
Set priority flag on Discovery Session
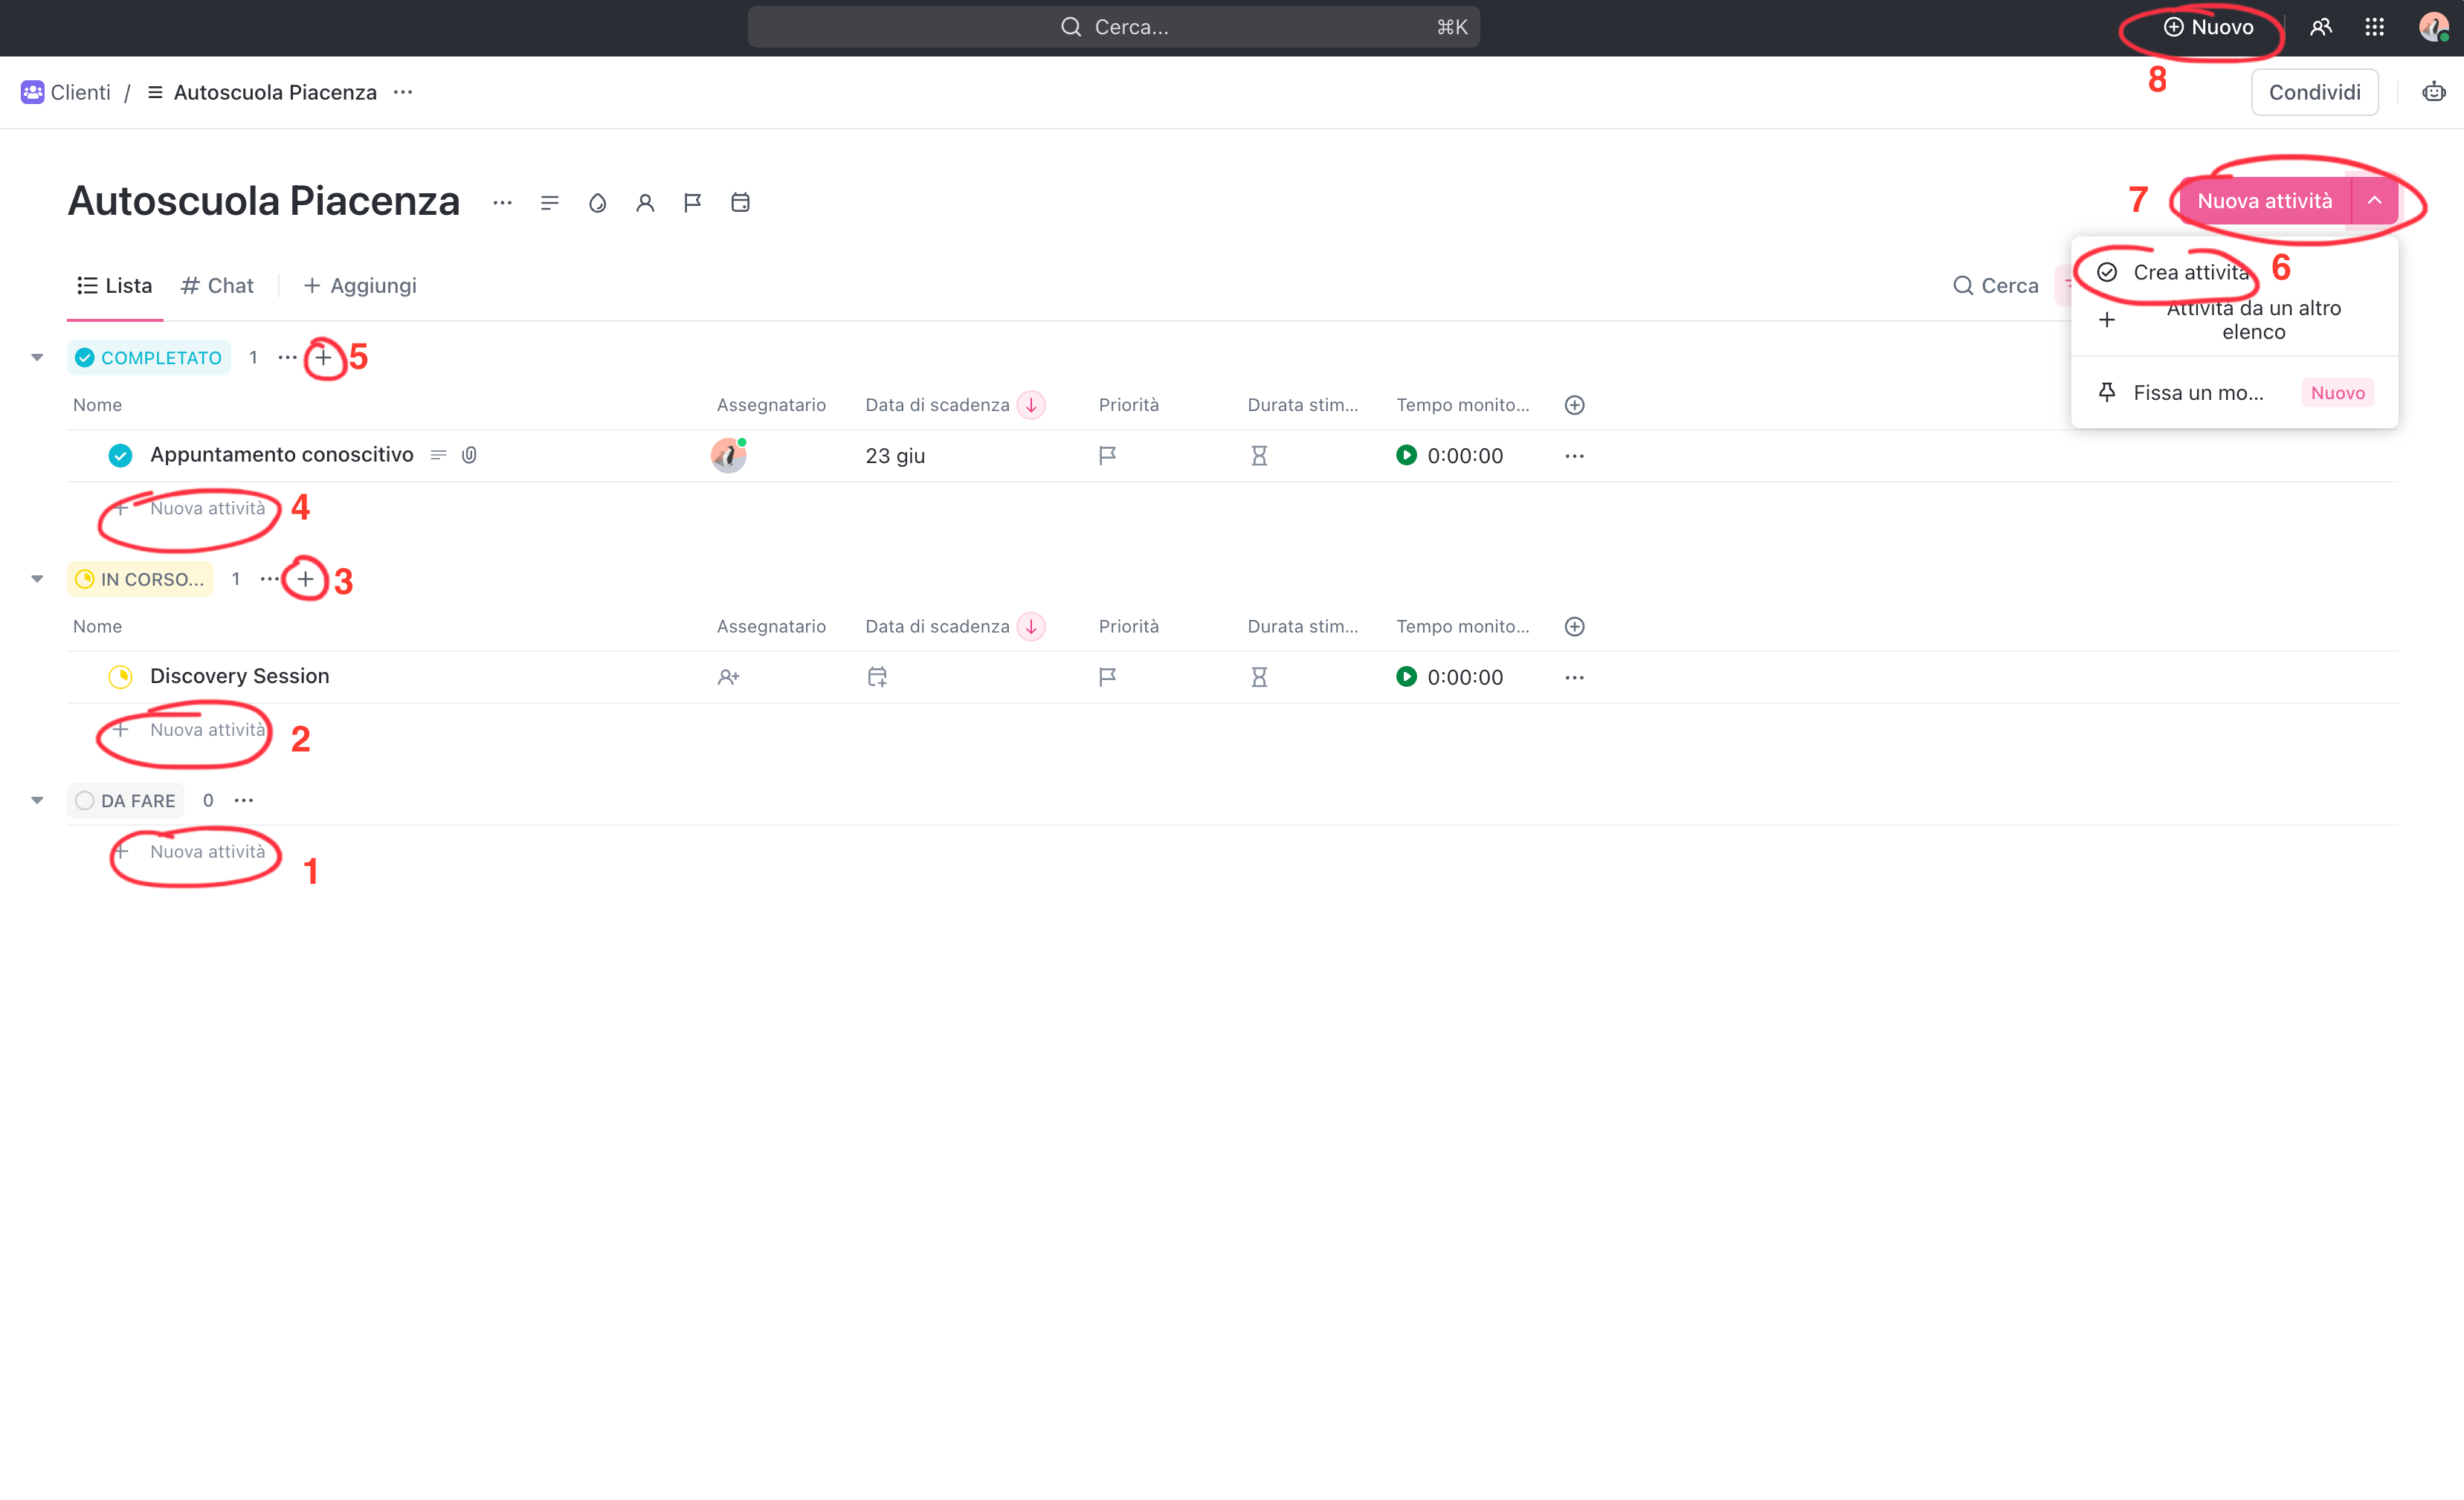[1107, 678]
